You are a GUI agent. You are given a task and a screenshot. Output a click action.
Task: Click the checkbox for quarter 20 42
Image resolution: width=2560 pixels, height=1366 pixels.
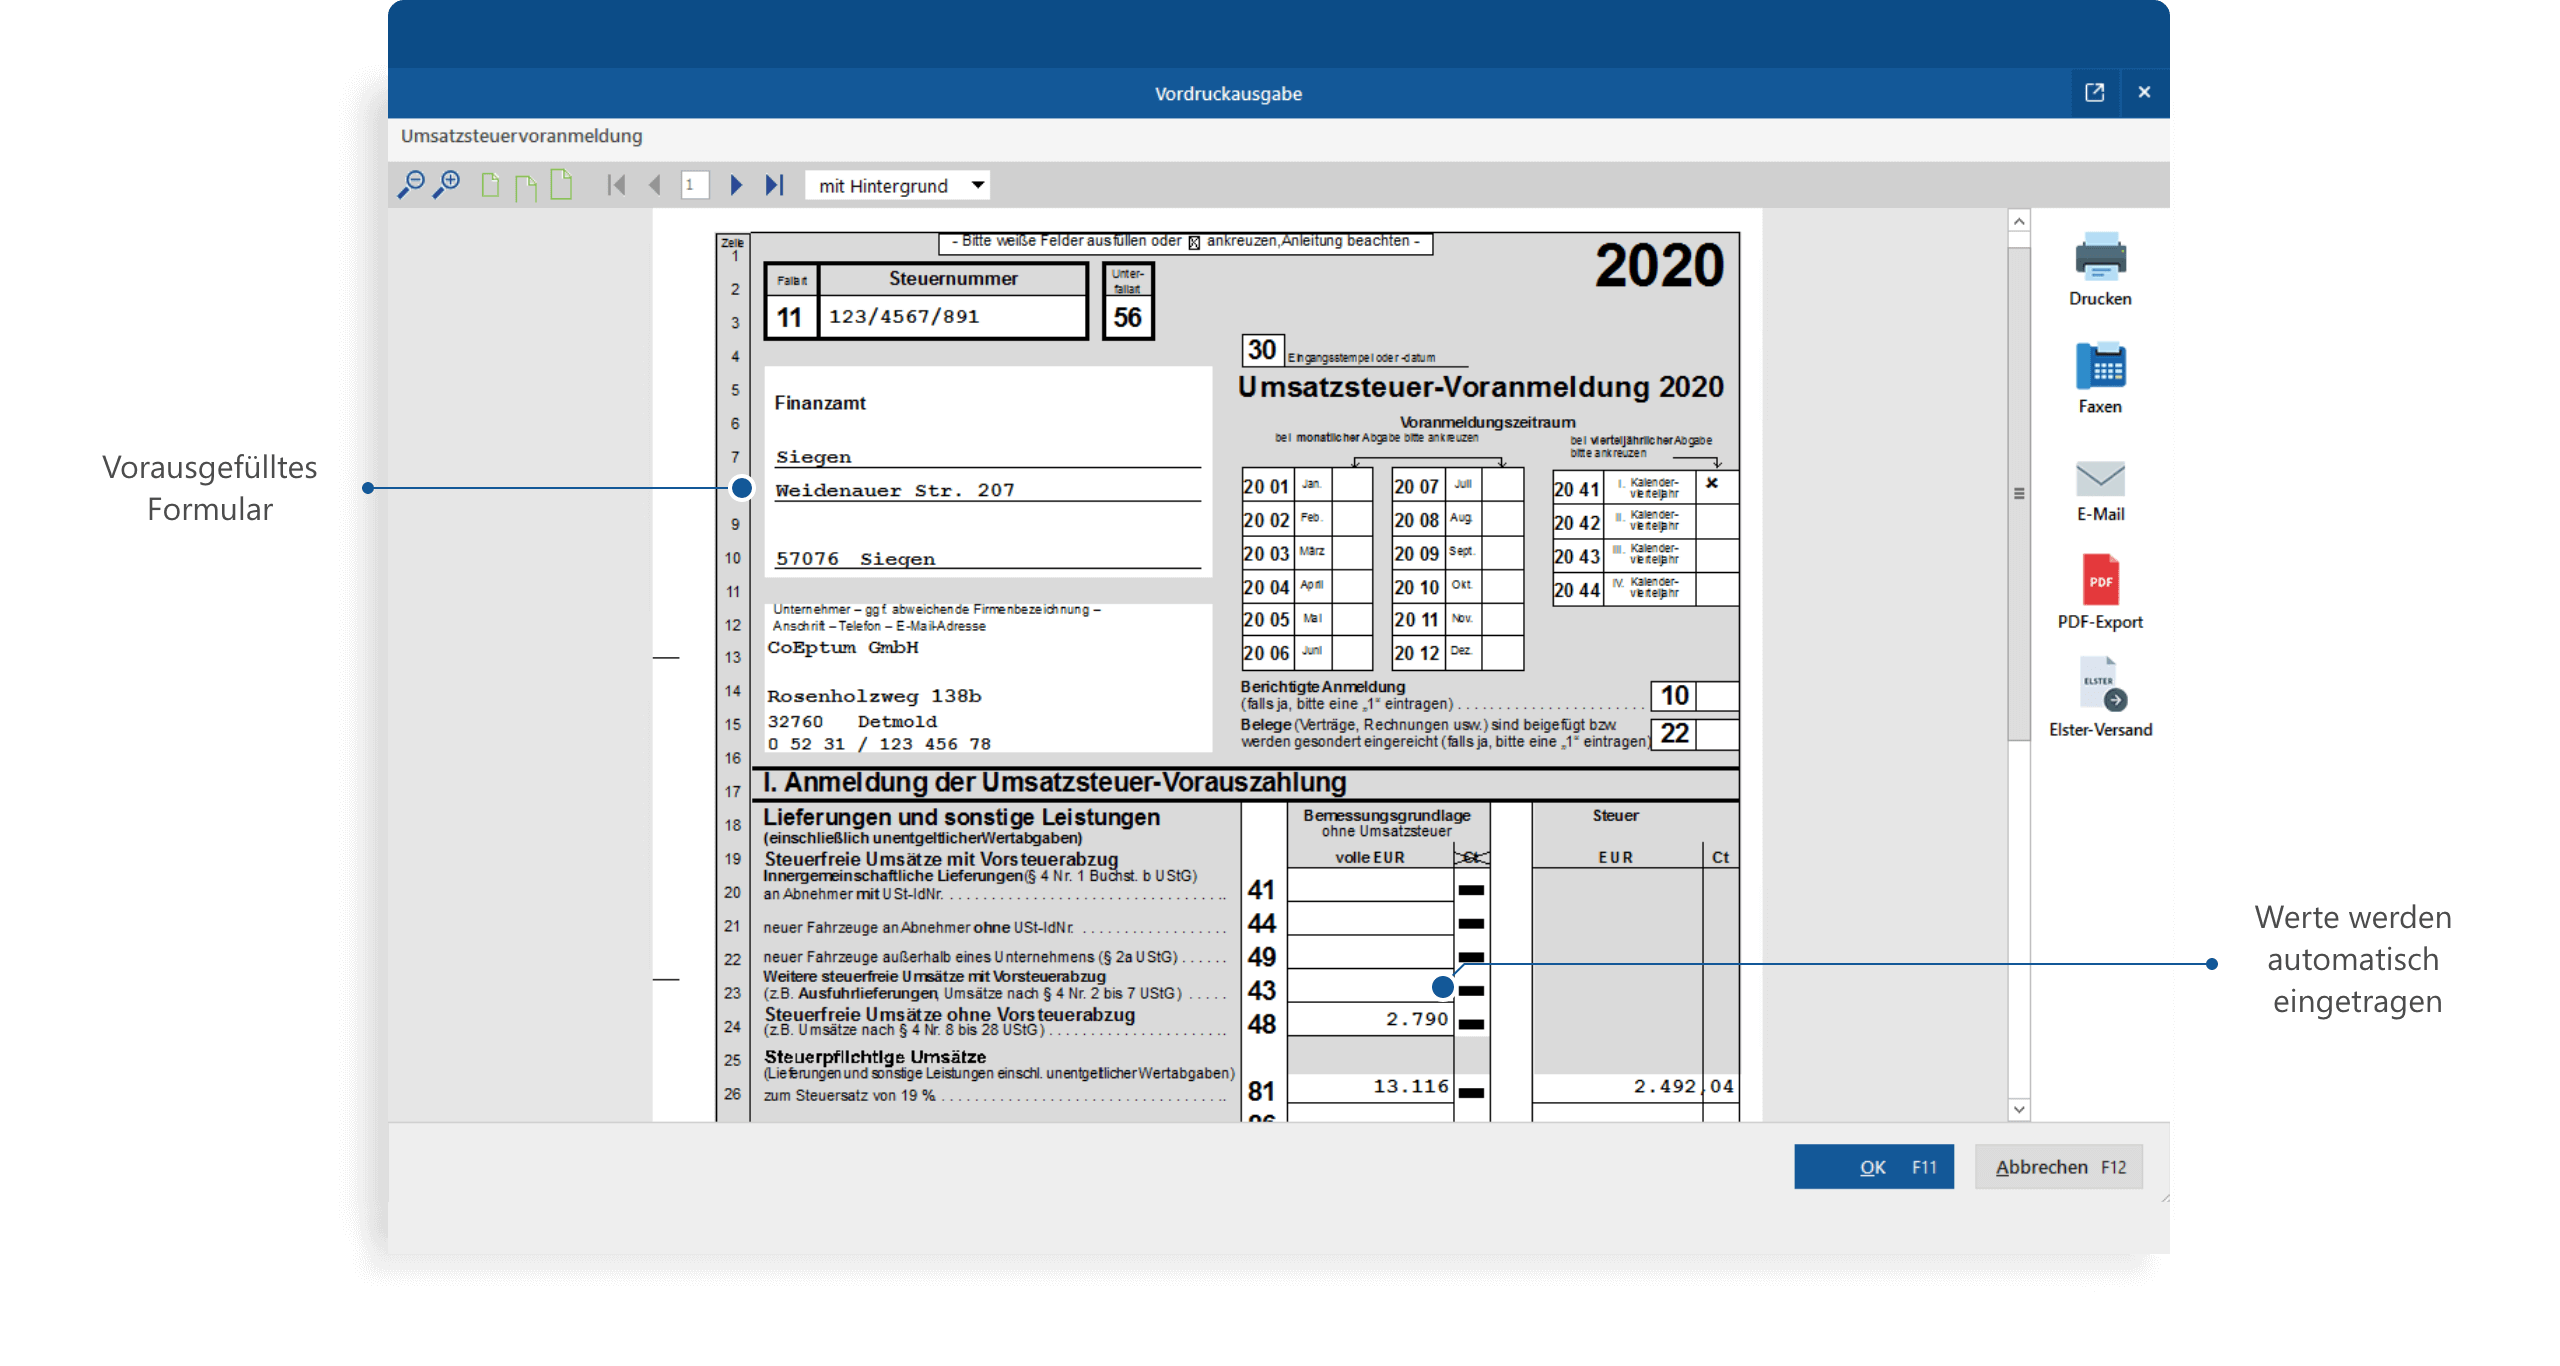point(1716,521)
